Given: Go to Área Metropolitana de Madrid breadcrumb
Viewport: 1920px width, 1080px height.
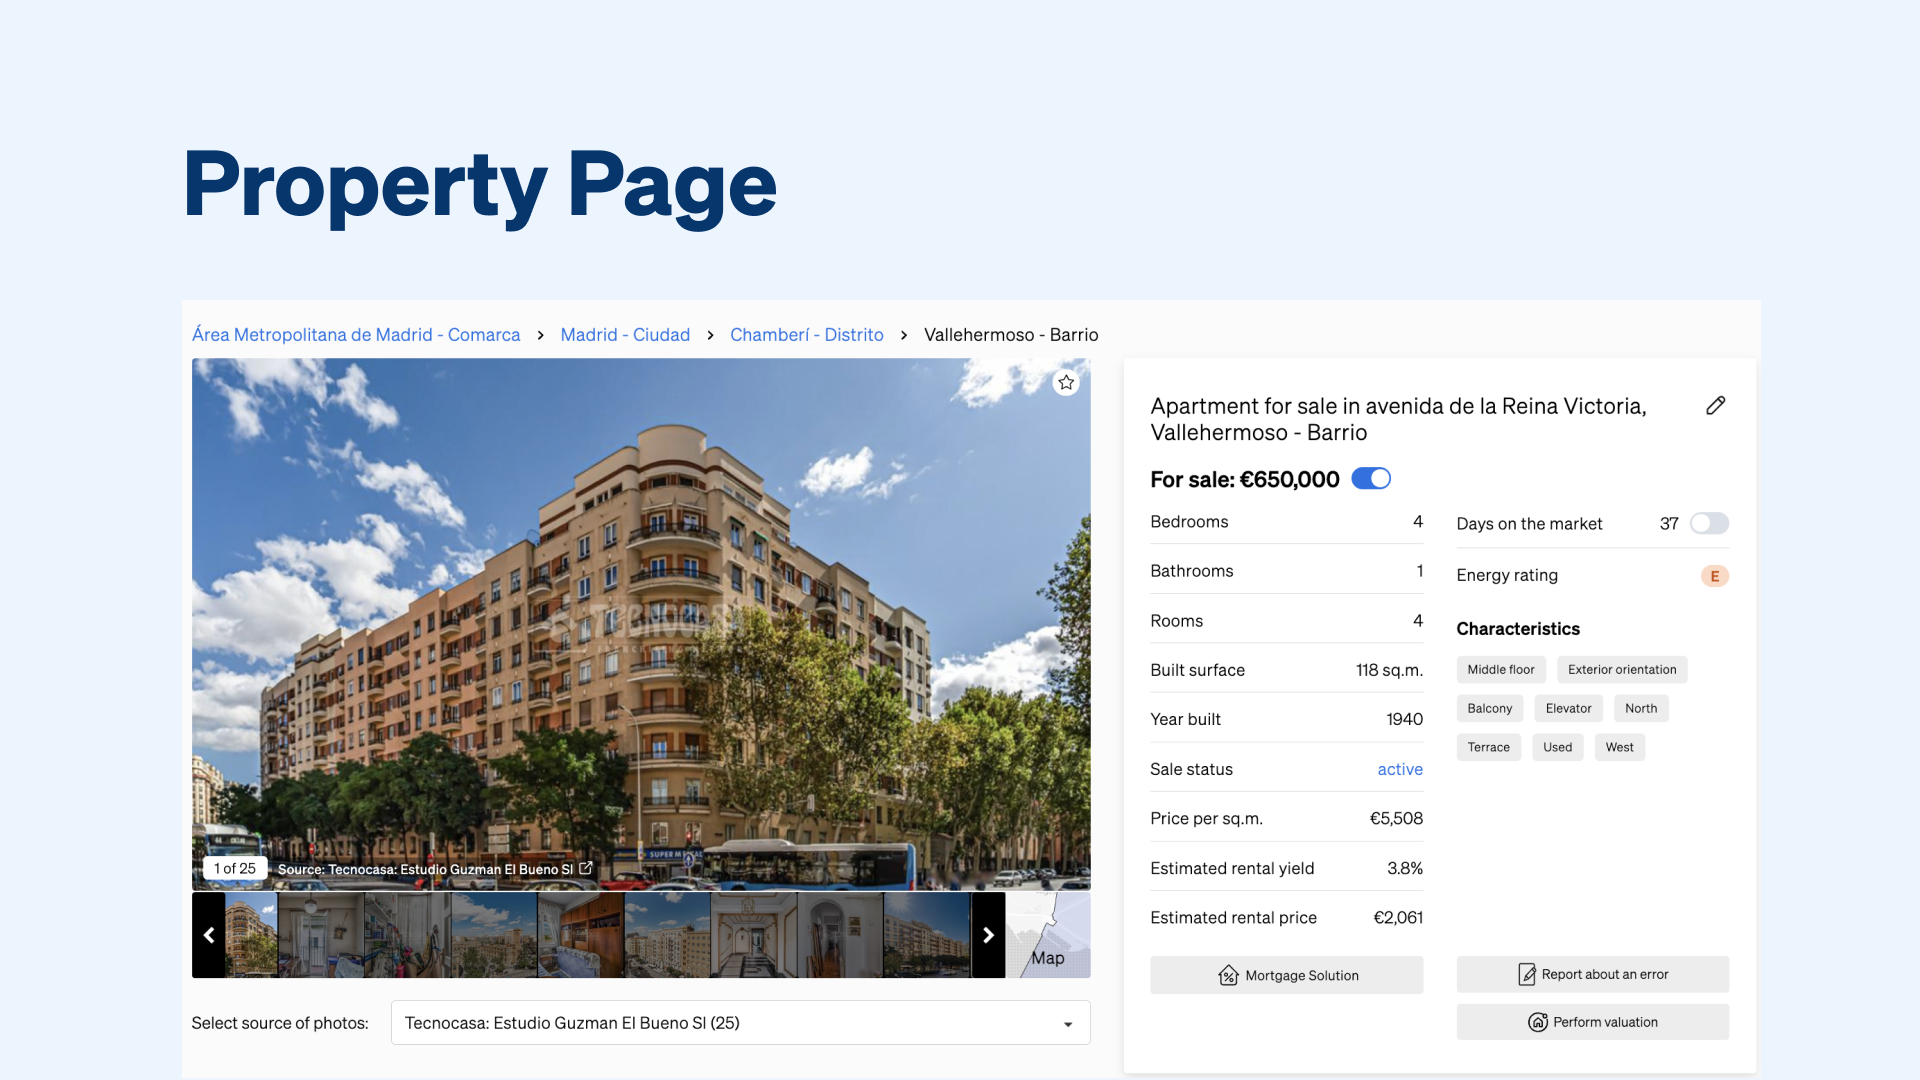Looking at the screenshot, I should click(x=356, y=335).
